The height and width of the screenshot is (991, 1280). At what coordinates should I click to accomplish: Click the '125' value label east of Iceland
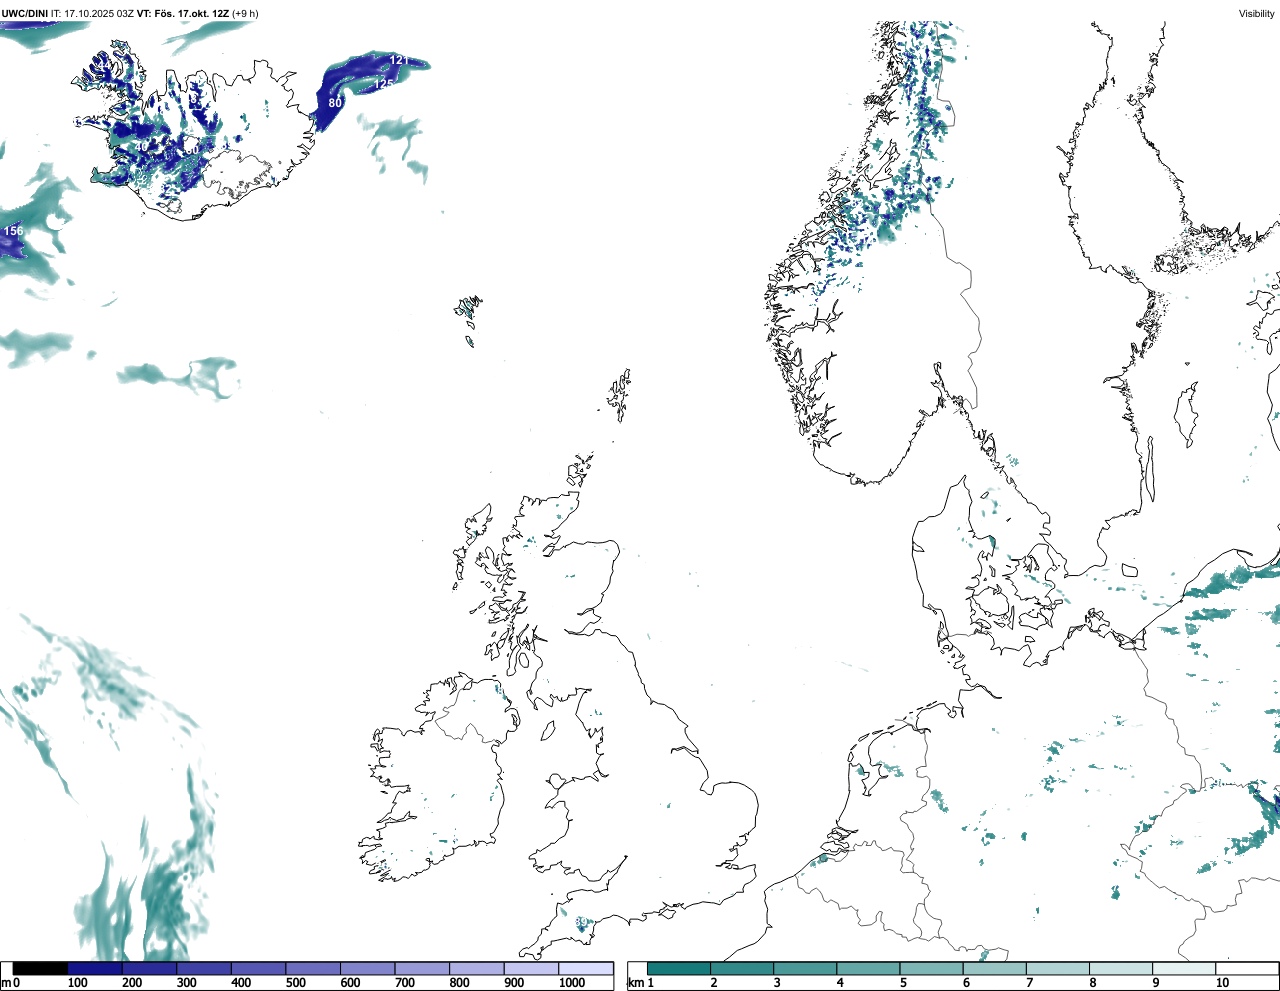click(x=383, y=84)
